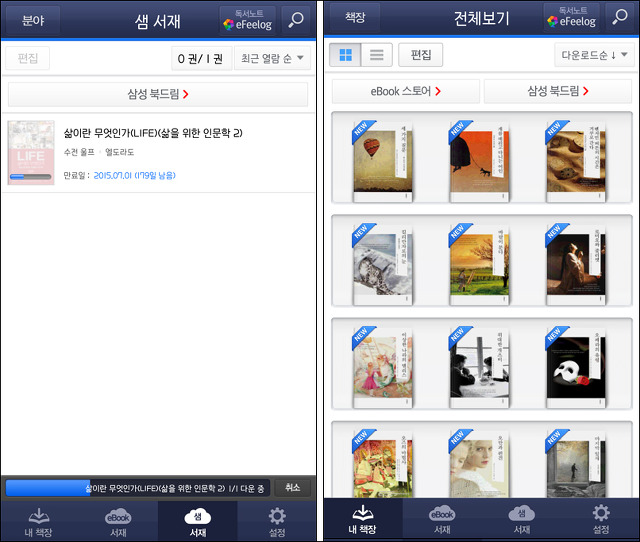Open the white mask cover book
This screenshot has width=640, height=542.
point(576,367)
